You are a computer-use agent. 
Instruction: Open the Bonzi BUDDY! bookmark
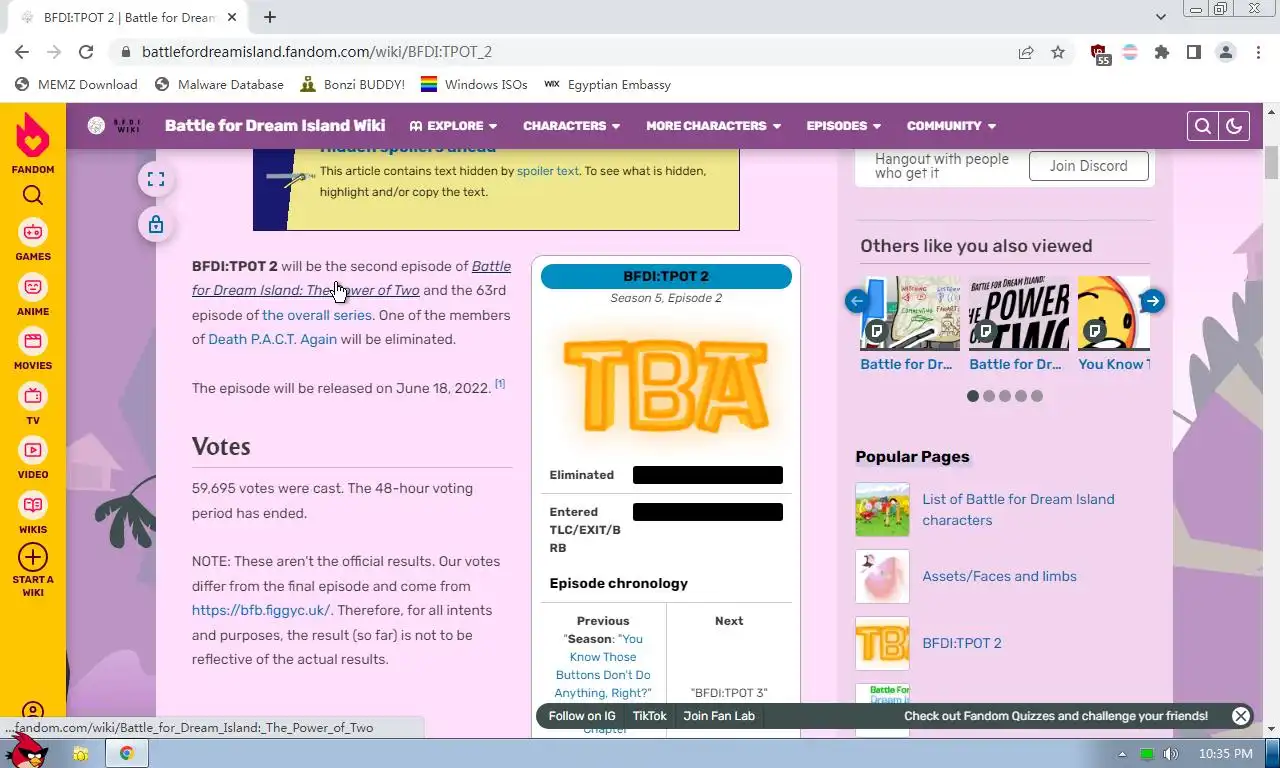click(x=352, y=85)
